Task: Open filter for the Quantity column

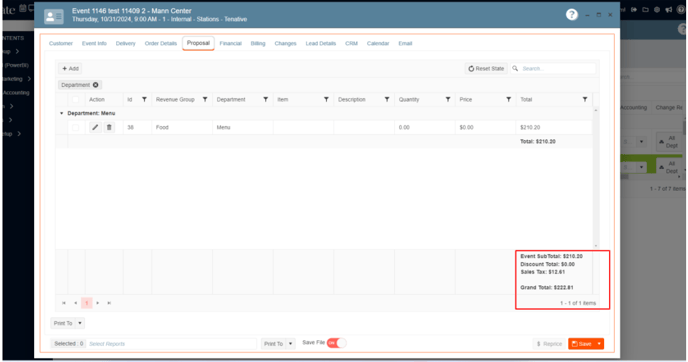Action: (448, 100)
